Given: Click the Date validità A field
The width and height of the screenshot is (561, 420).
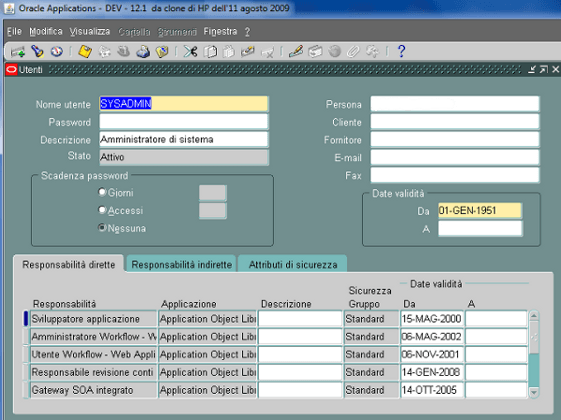Looking at the screenshot, I should [480, 228].
